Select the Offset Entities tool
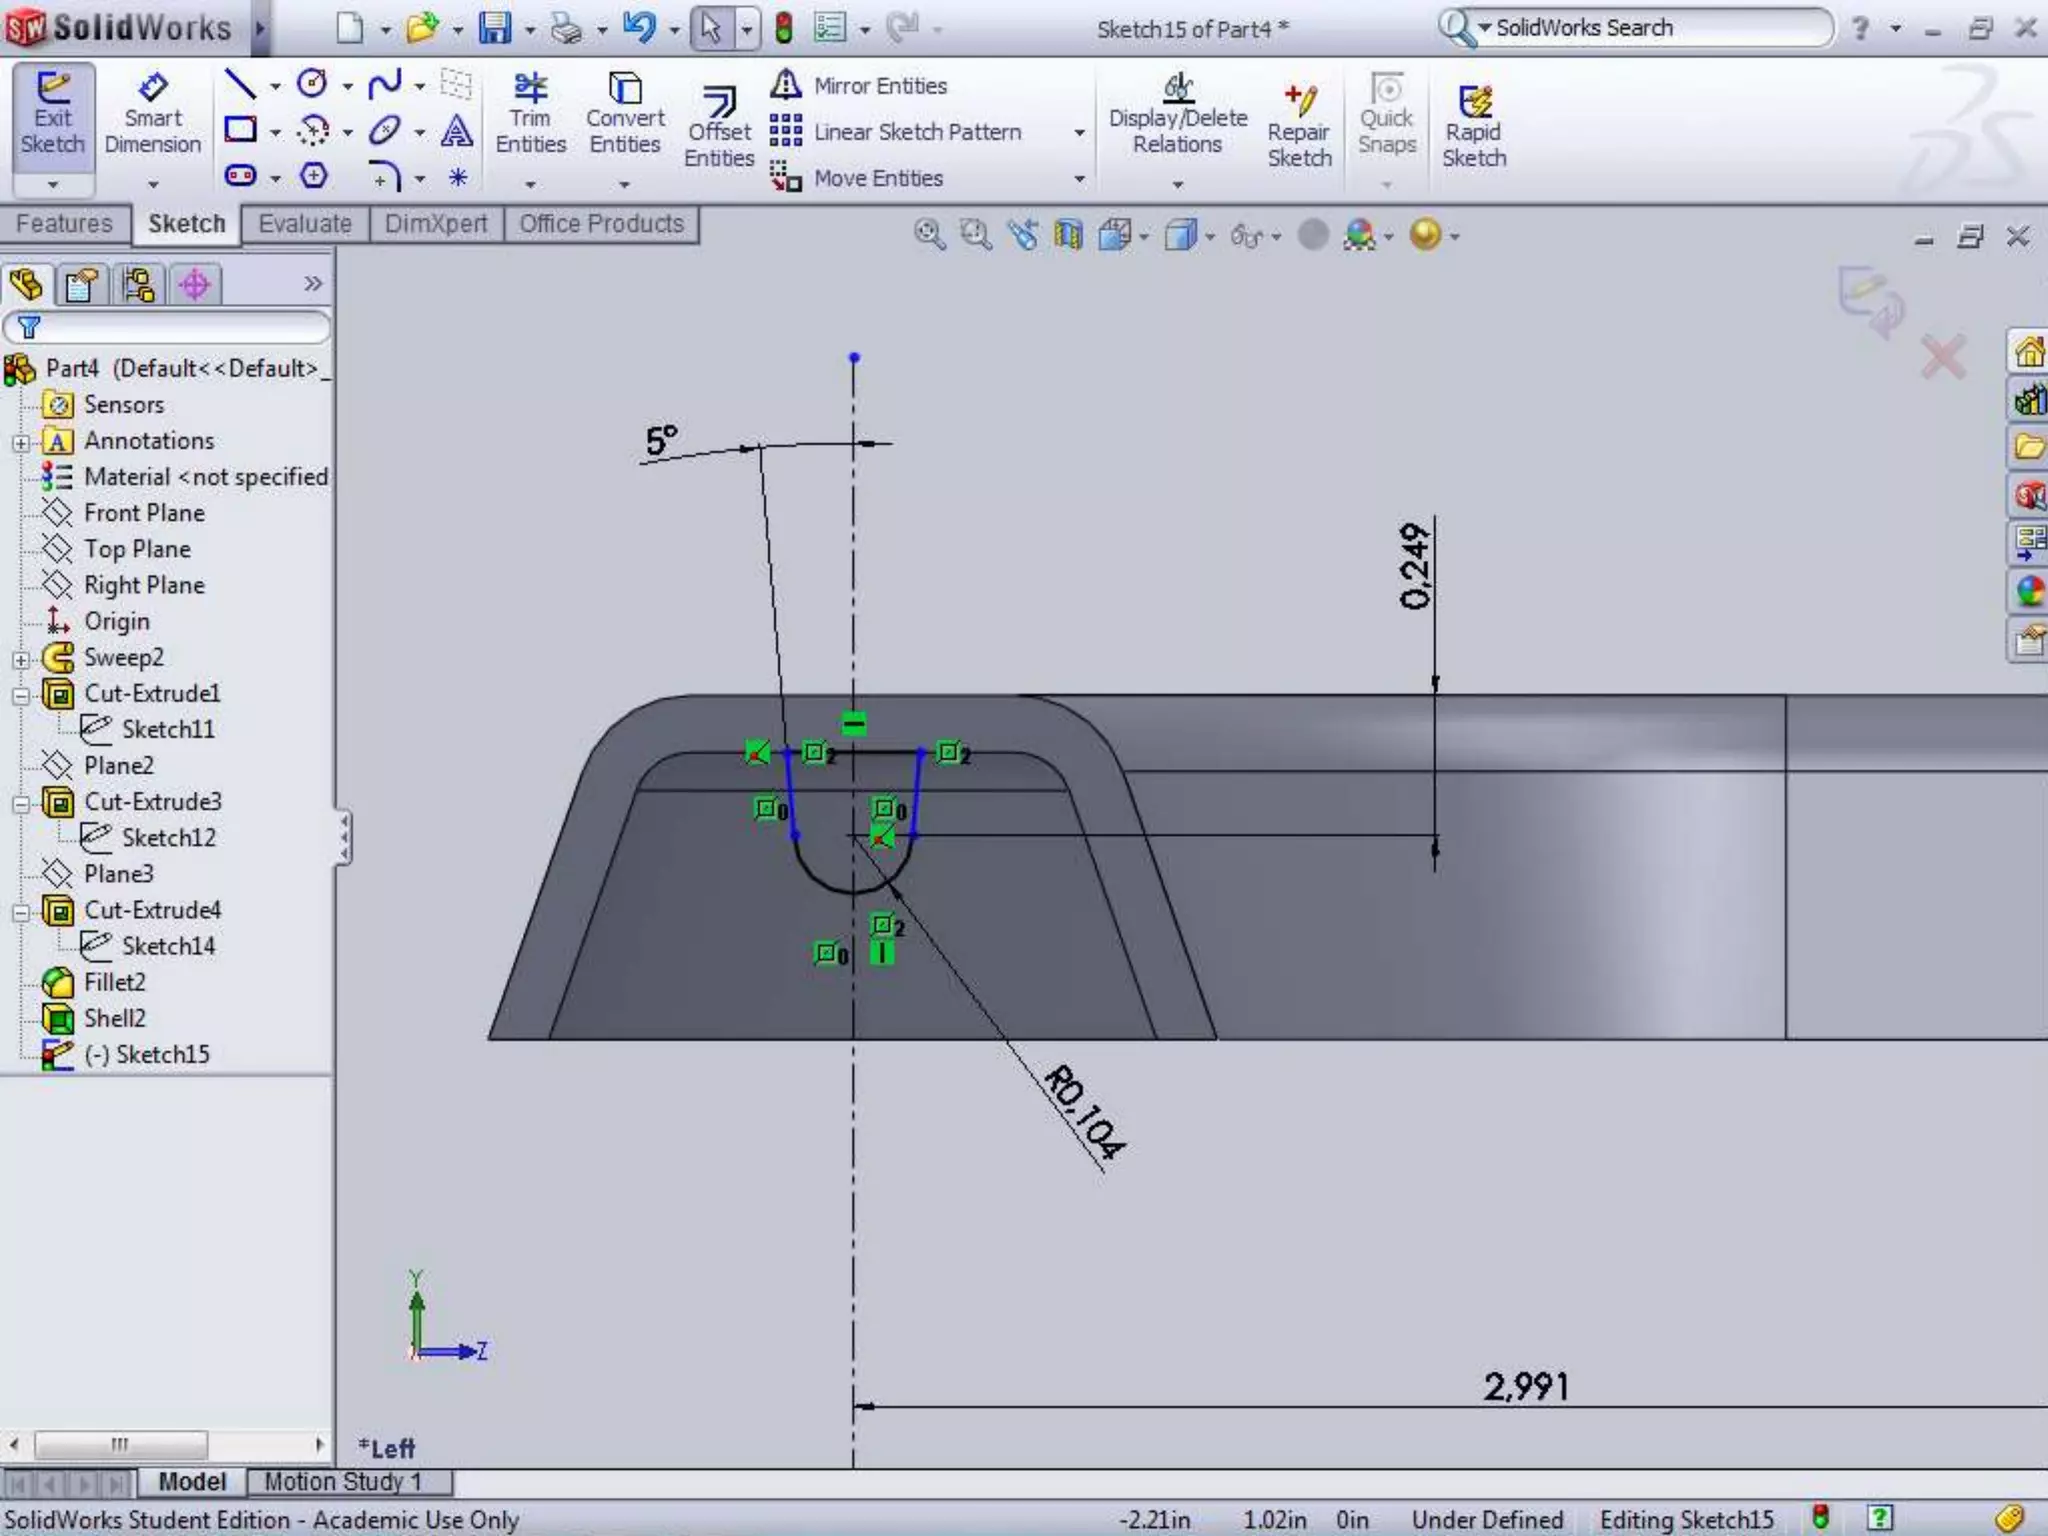 pos(718,126)
